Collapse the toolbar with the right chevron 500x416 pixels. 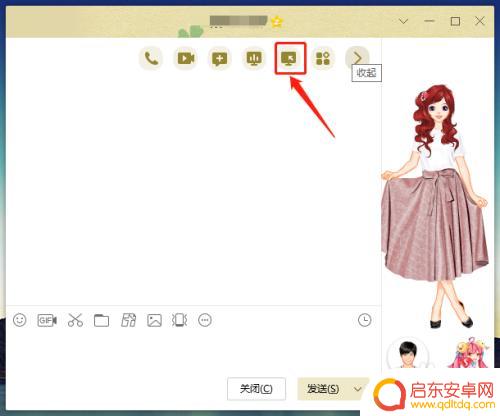pyautogui.click(x=357, y=59)
